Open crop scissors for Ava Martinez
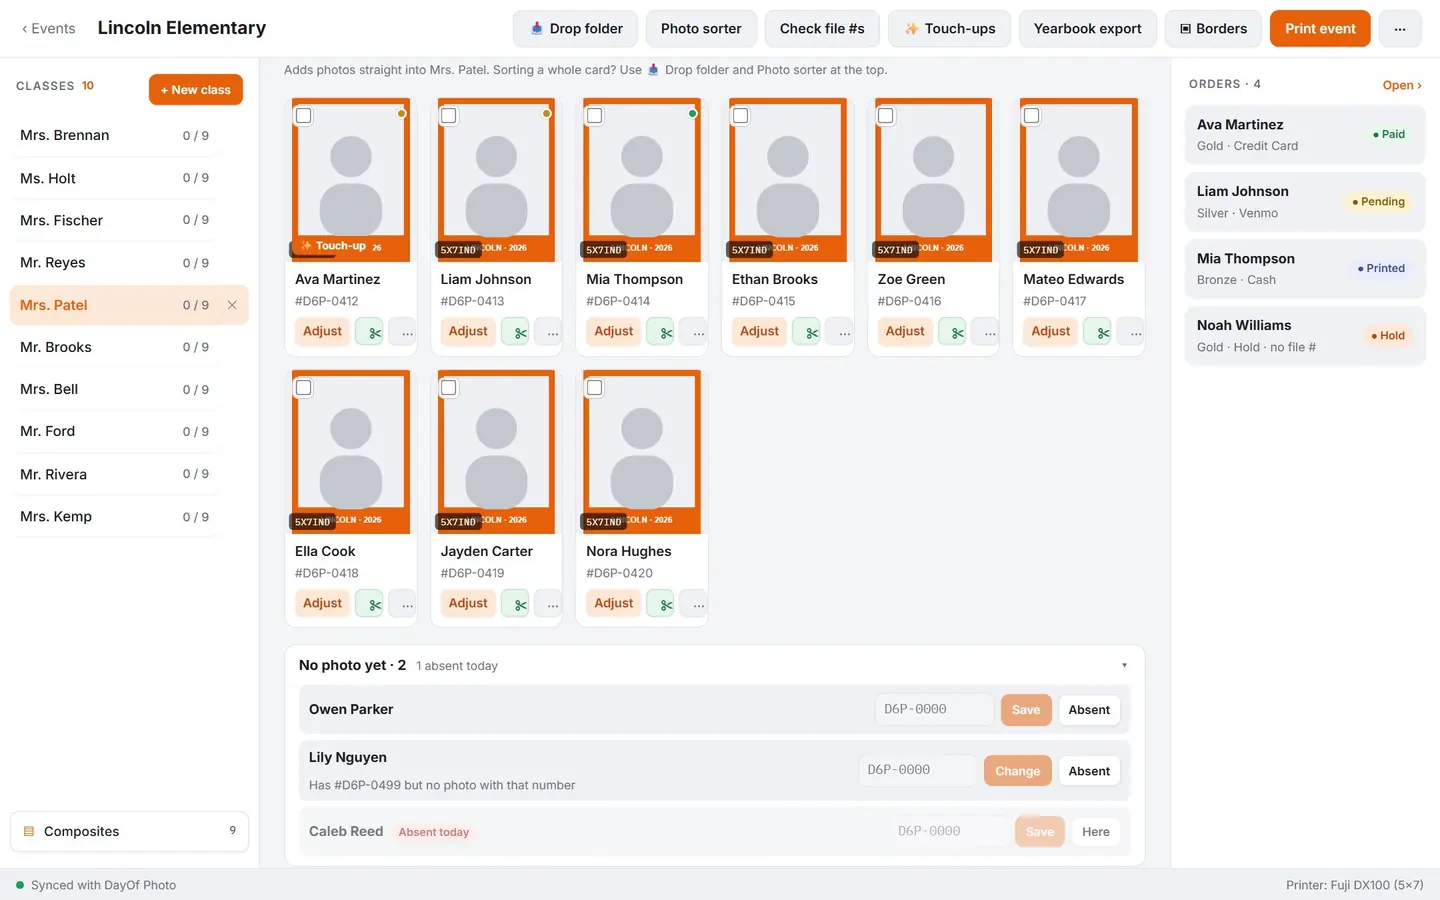Image resolution: width=1440 pixels, height=900 pixels. click(x=370, y=332)
